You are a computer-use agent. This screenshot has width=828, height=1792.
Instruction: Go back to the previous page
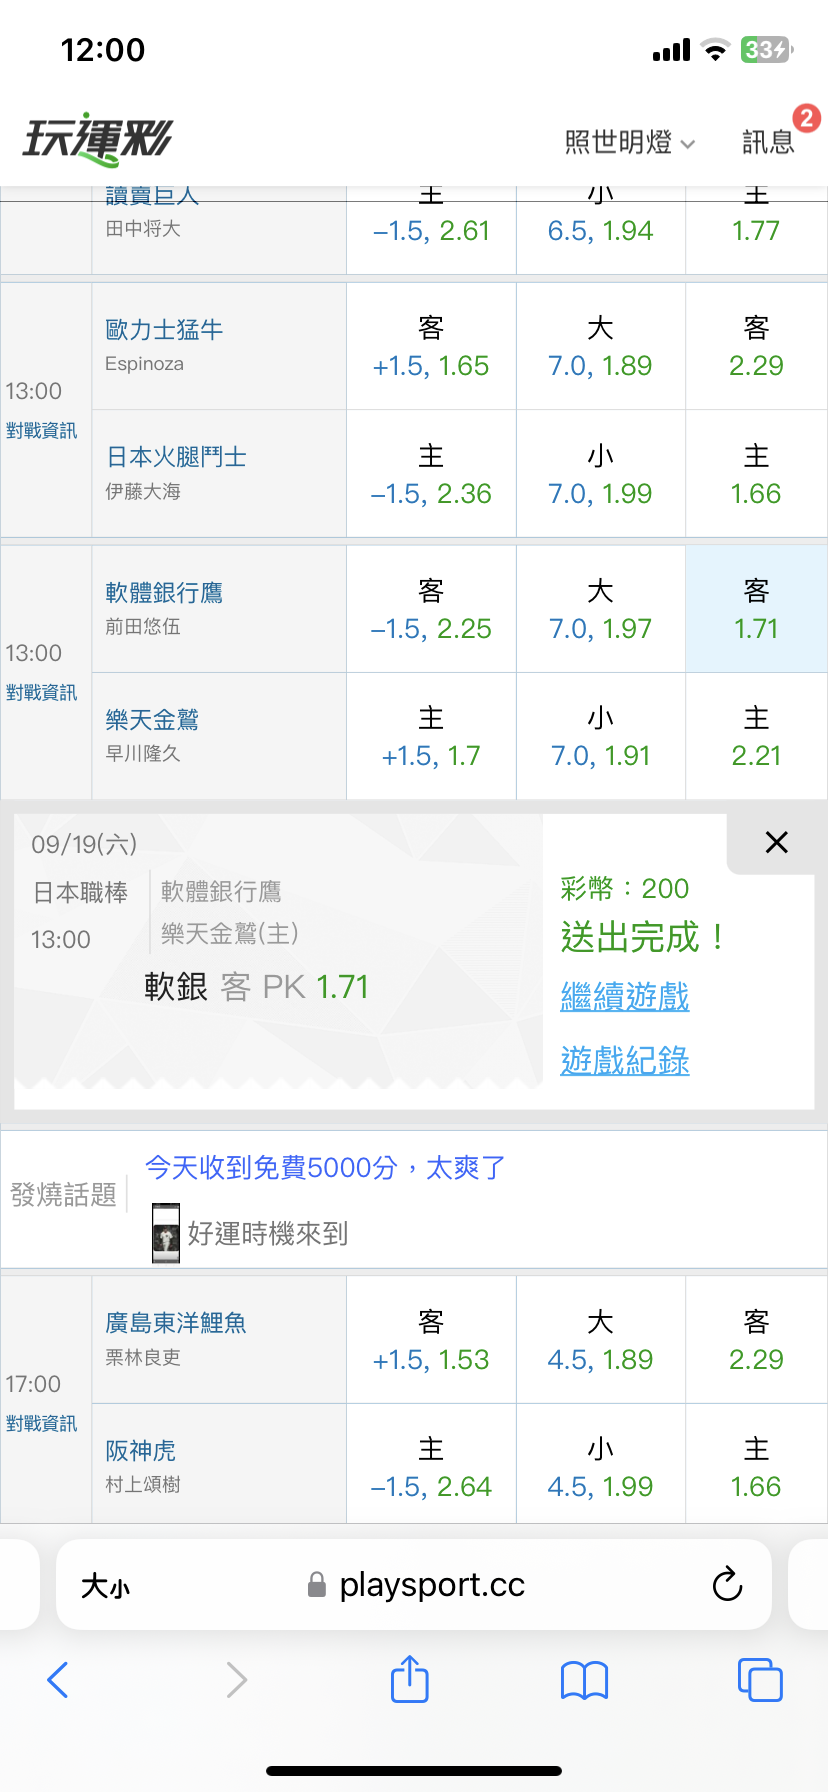point(58,1680)
